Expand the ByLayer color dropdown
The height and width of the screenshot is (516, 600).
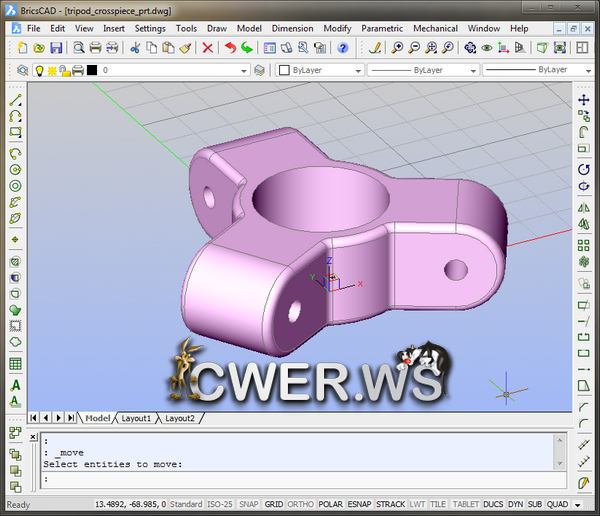(320, 71)
